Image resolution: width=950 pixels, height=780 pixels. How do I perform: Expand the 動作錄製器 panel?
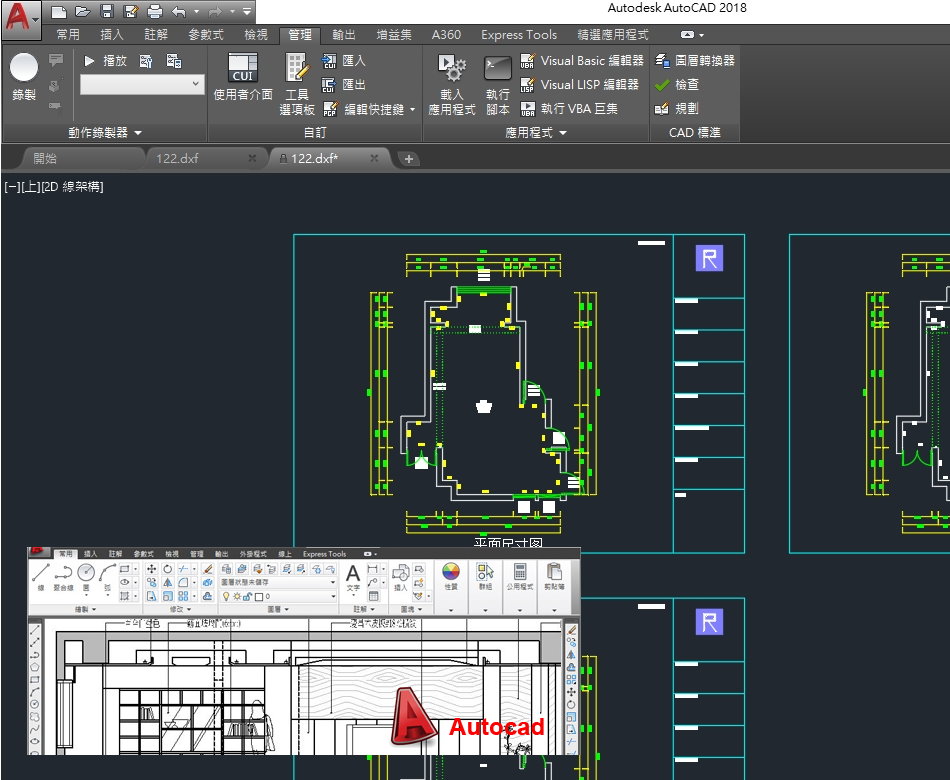(105, 132)
